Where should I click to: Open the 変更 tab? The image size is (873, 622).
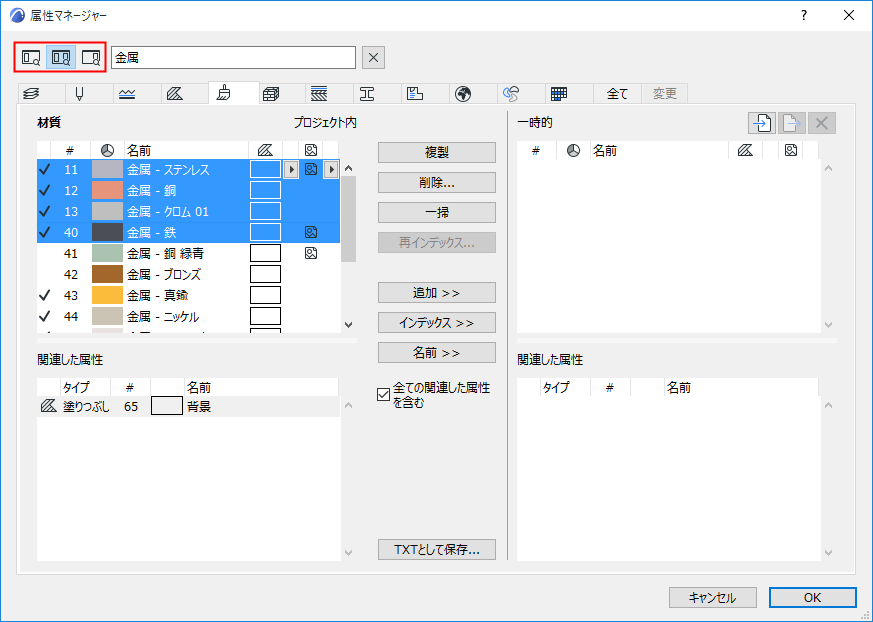point(664,92)
